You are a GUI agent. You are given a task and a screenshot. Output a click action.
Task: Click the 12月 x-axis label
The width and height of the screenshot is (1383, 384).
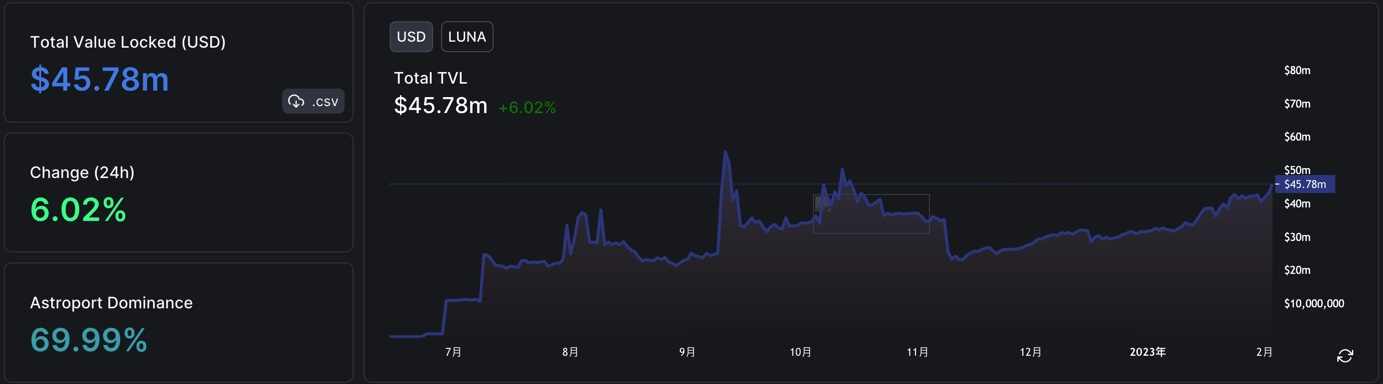(1031, 352)
